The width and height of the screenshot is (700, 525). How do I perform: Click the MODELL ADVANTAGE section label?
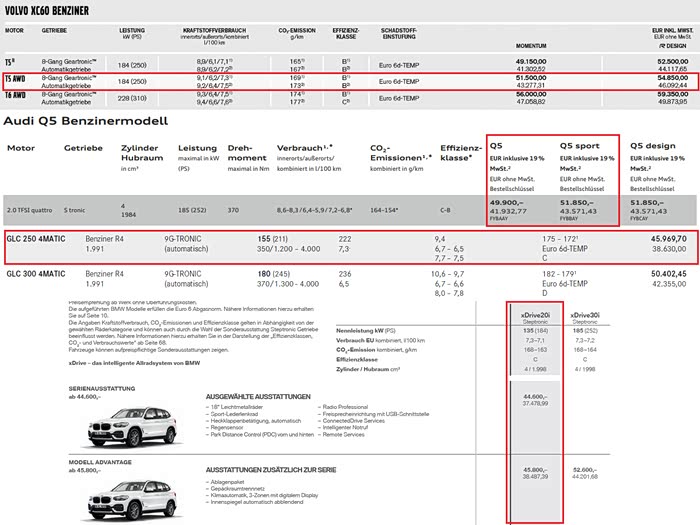(100, 462)
